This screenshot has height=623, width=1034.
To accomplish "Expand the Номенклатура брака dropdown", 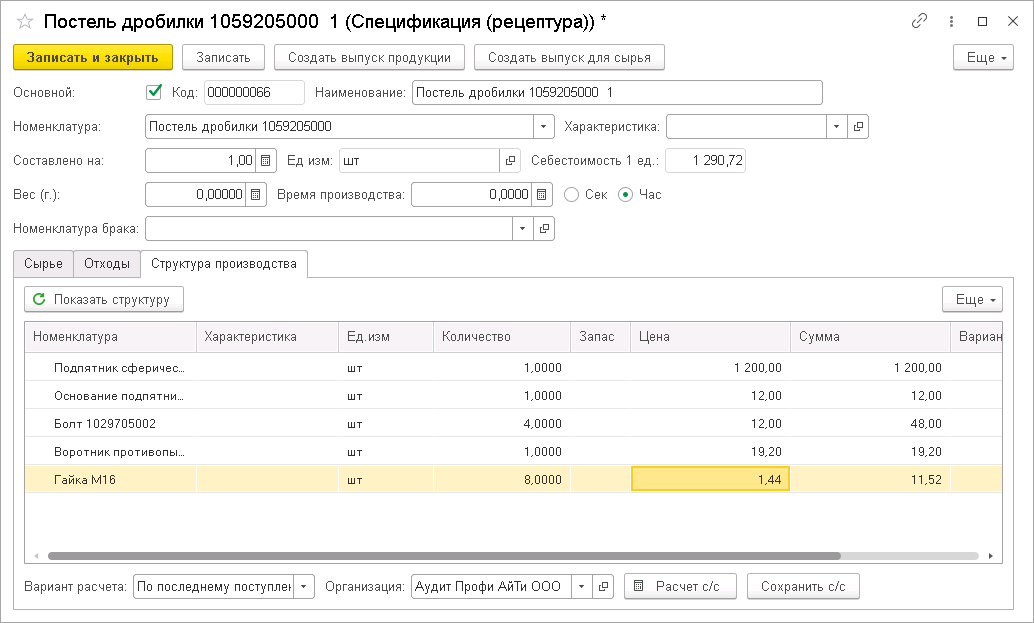I will pyautogui.click(x=522, y=229).
